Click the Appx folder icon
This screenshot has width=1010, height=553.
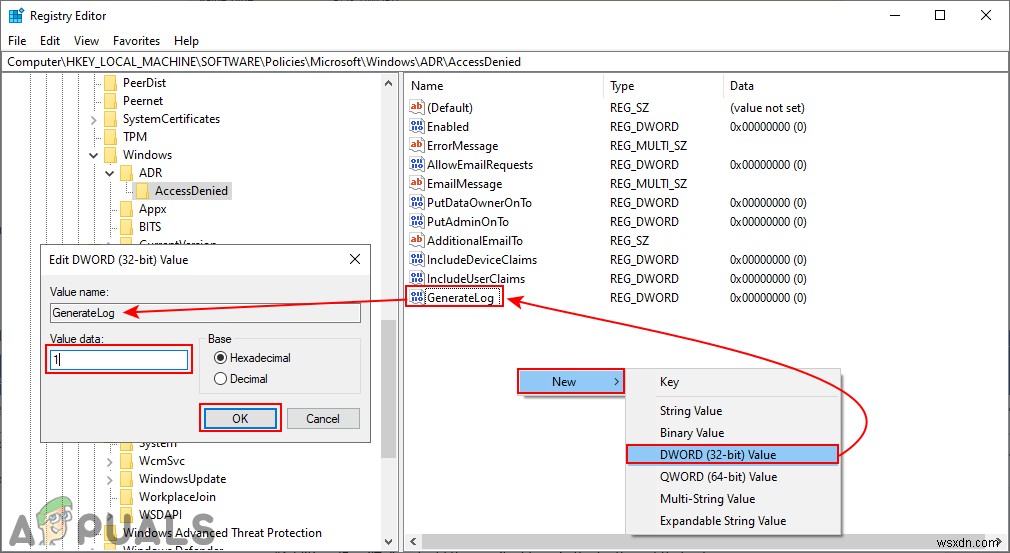pyautogui.click(x=126, y=209)
